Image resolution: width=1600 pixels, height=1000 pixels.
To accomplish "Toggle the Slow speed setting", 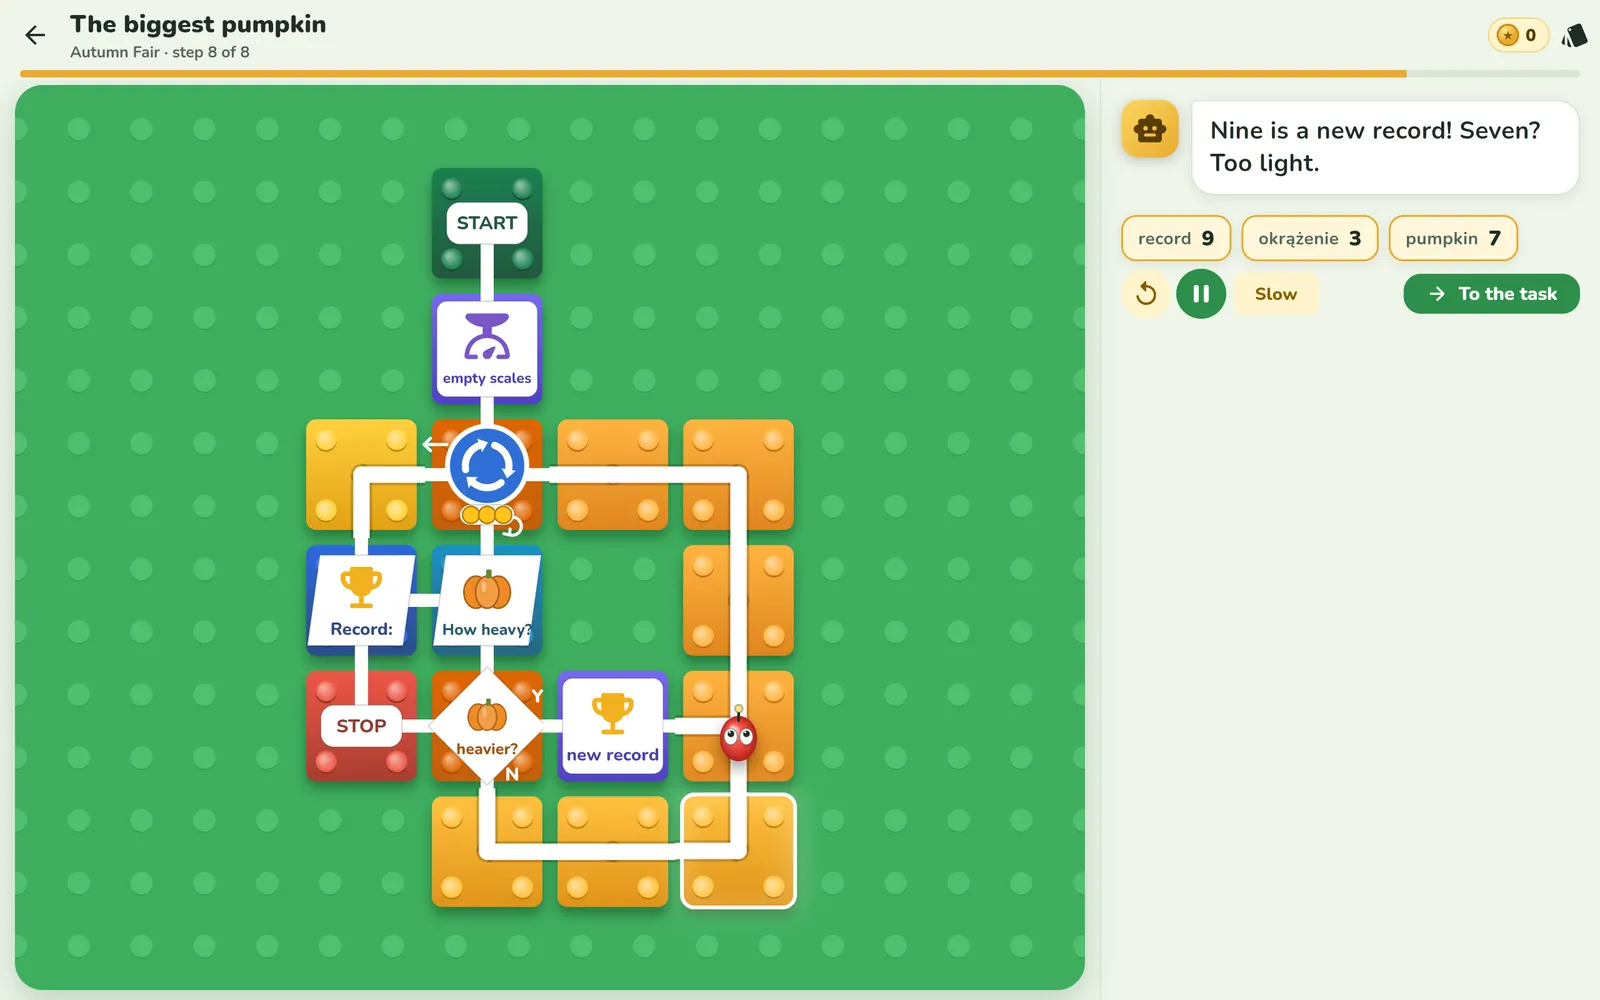I will (1276, 294).
